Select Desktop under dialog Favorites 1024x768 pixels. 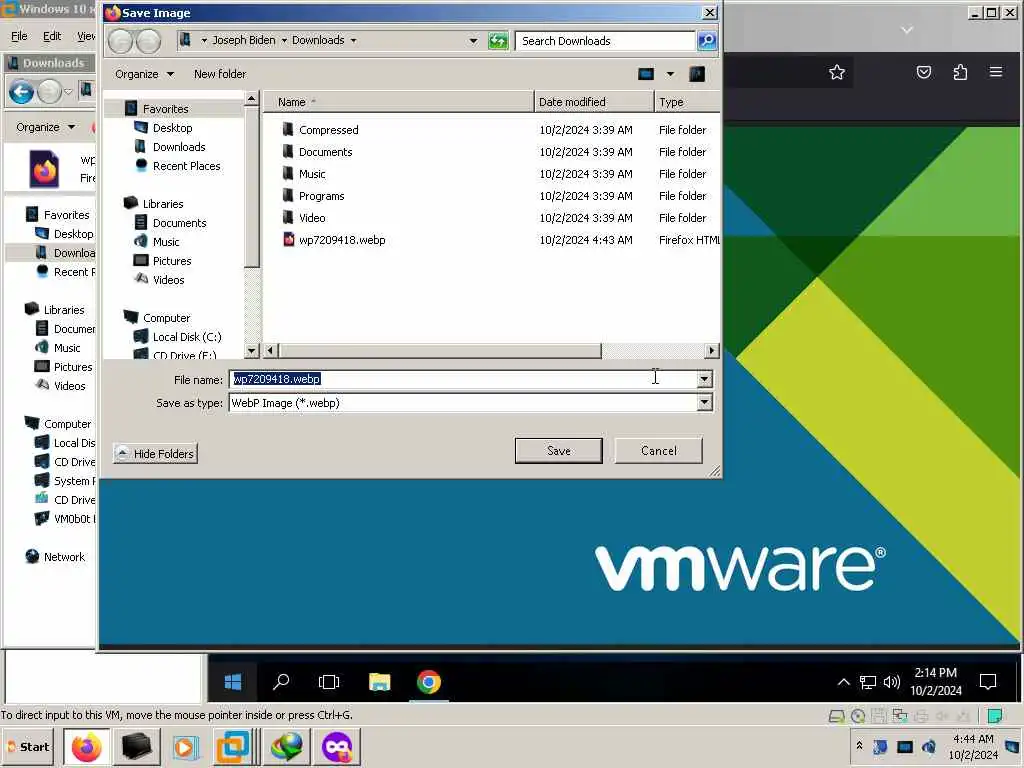point(172,128)
